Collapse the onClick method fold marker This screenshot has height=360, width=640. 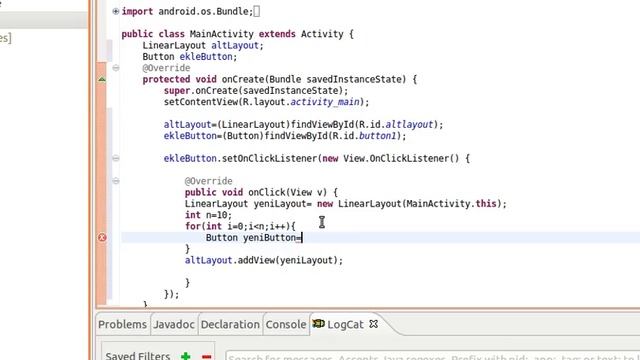[x=116, y=181]
